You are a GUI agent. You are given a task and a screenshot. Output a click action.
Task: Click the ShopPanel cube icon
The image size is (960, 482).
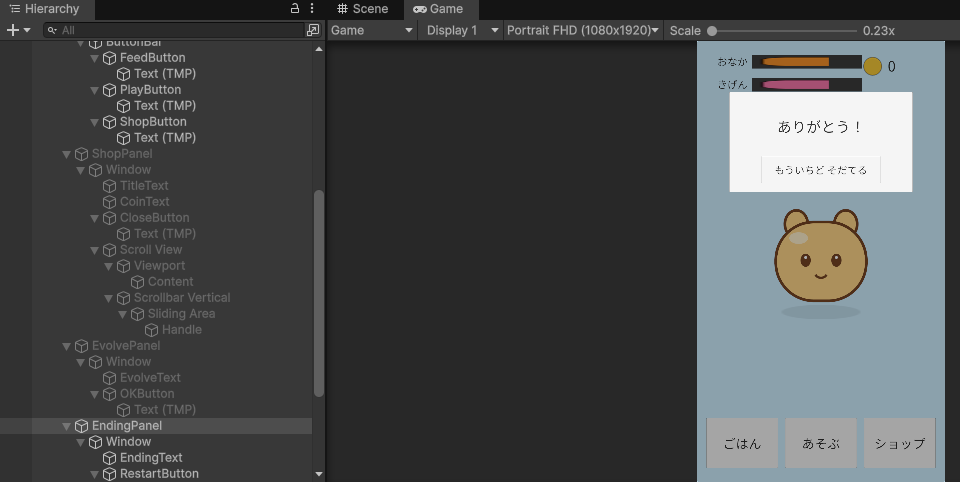pyautogui.click(x=81, y=154)
